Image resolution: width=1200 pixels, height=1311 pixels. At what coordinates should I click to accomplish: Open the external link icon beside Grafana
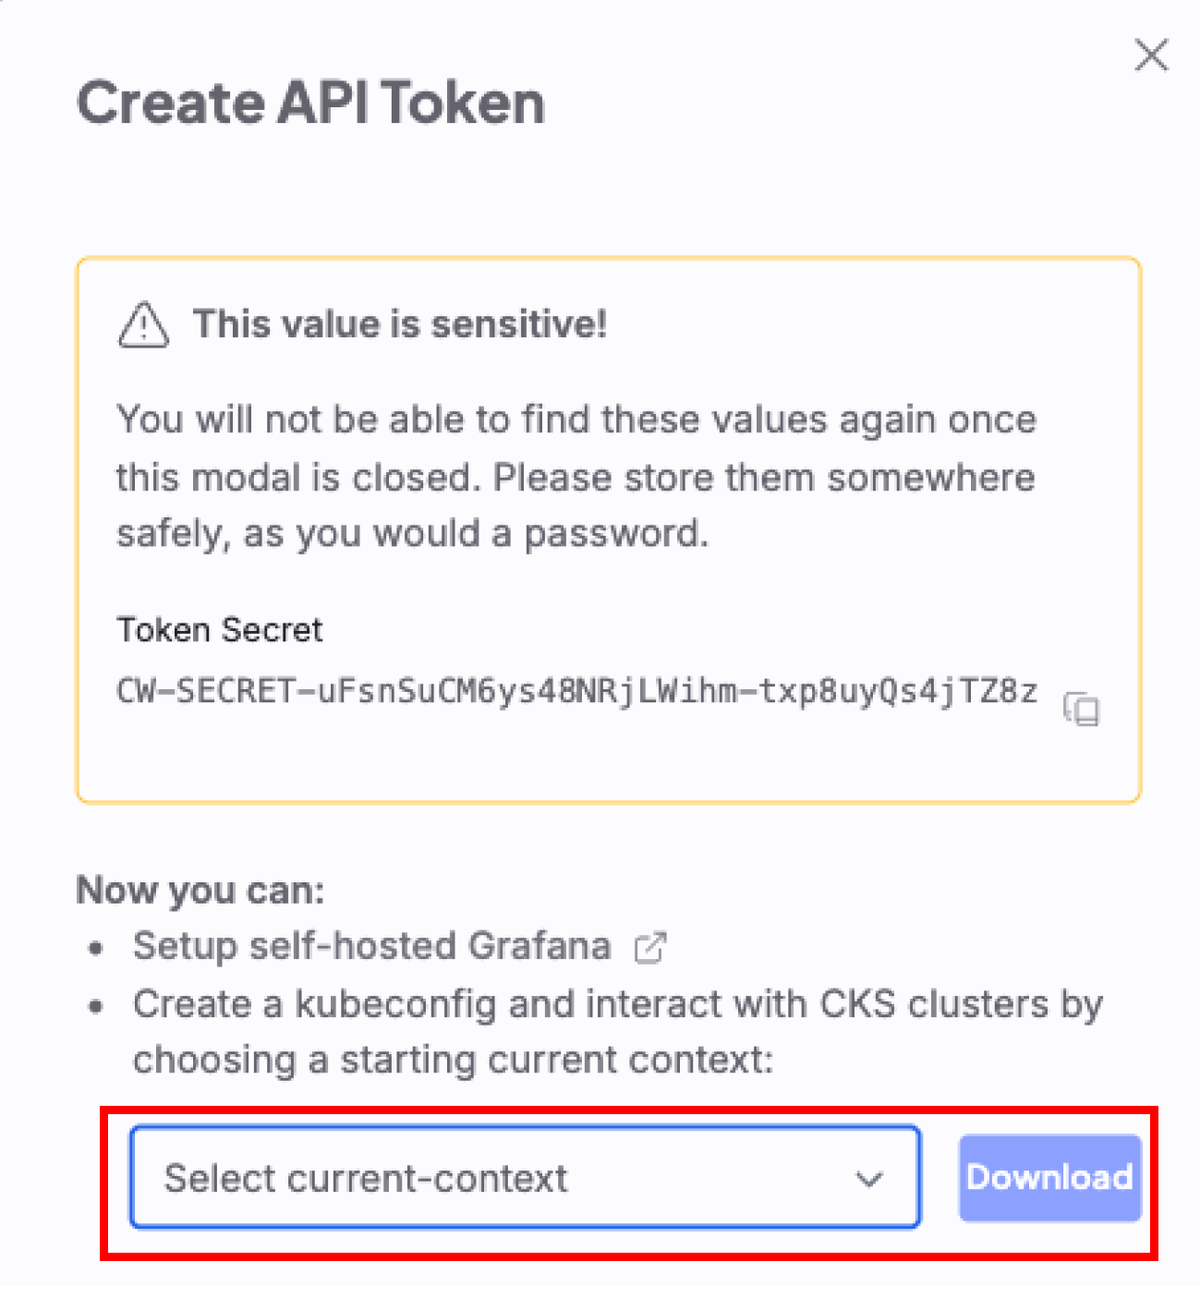(x=650, y=947)
